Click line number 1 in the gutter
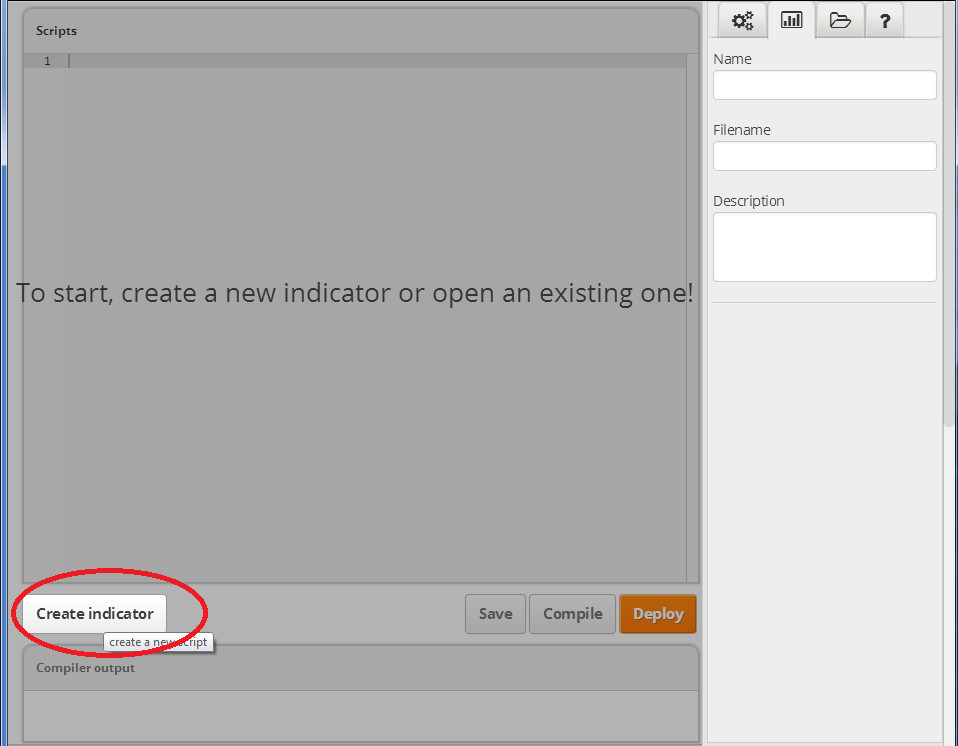 click(x=47, y=61)
